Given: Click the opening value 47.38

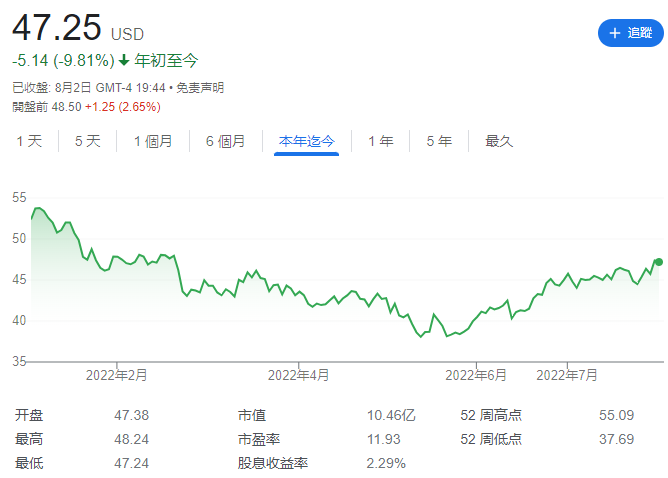Looking at the screenshot, I should [x=132, y=415].
